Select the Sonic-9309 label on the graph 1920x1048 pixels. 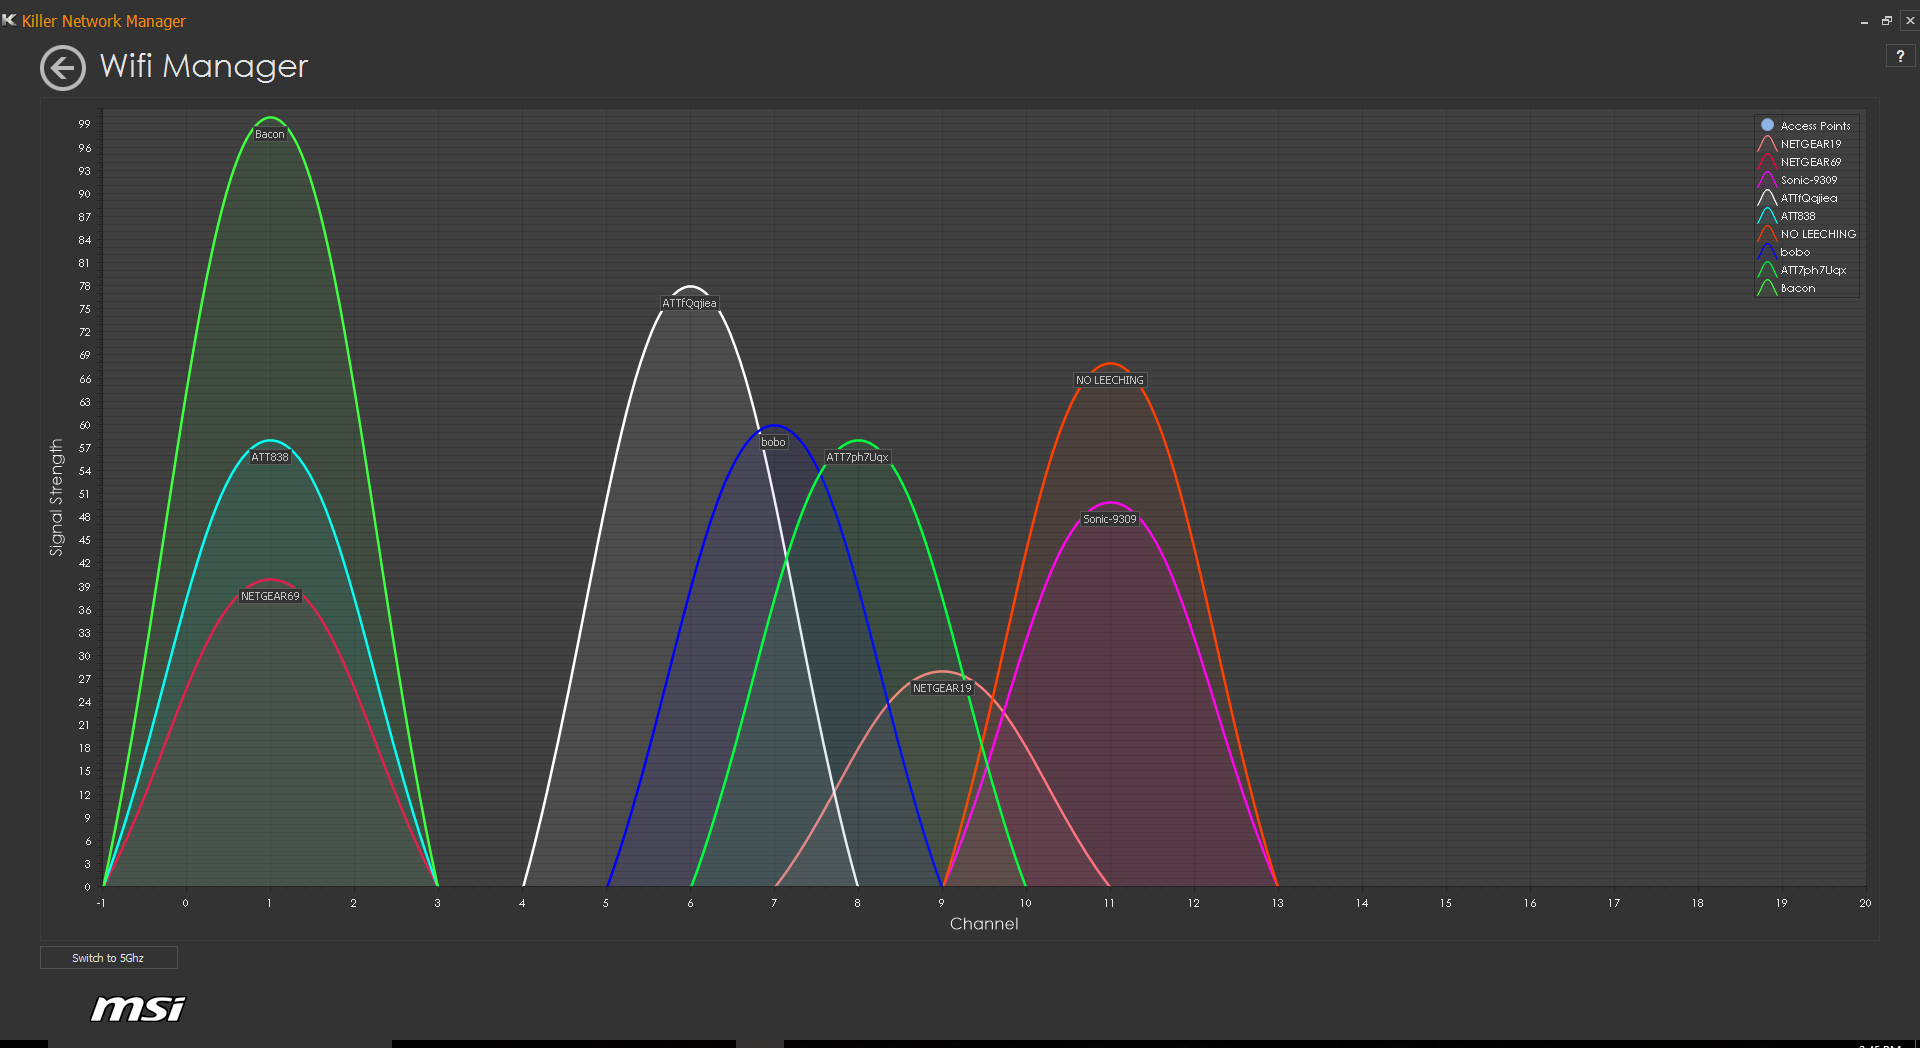(x=1109, y=519)
